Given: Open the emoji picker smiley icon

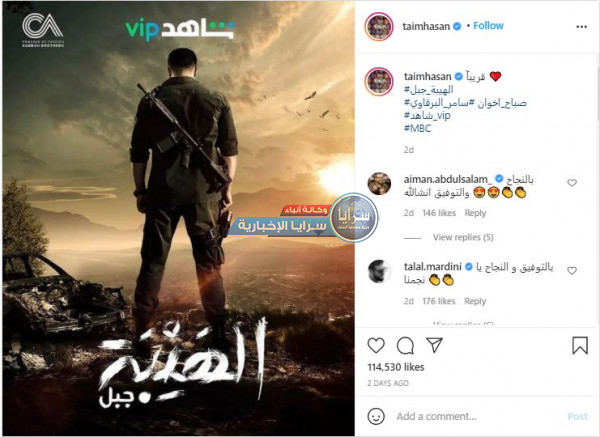Looking at the screenshot, I should point(376,416).
